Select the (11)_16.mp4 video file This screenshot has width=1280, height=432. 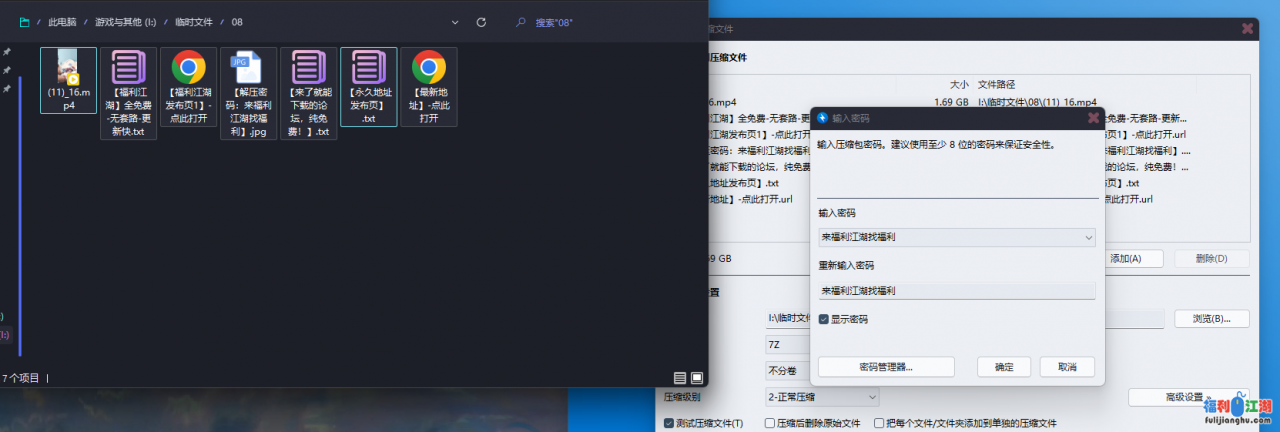click(x=68, y=79)
